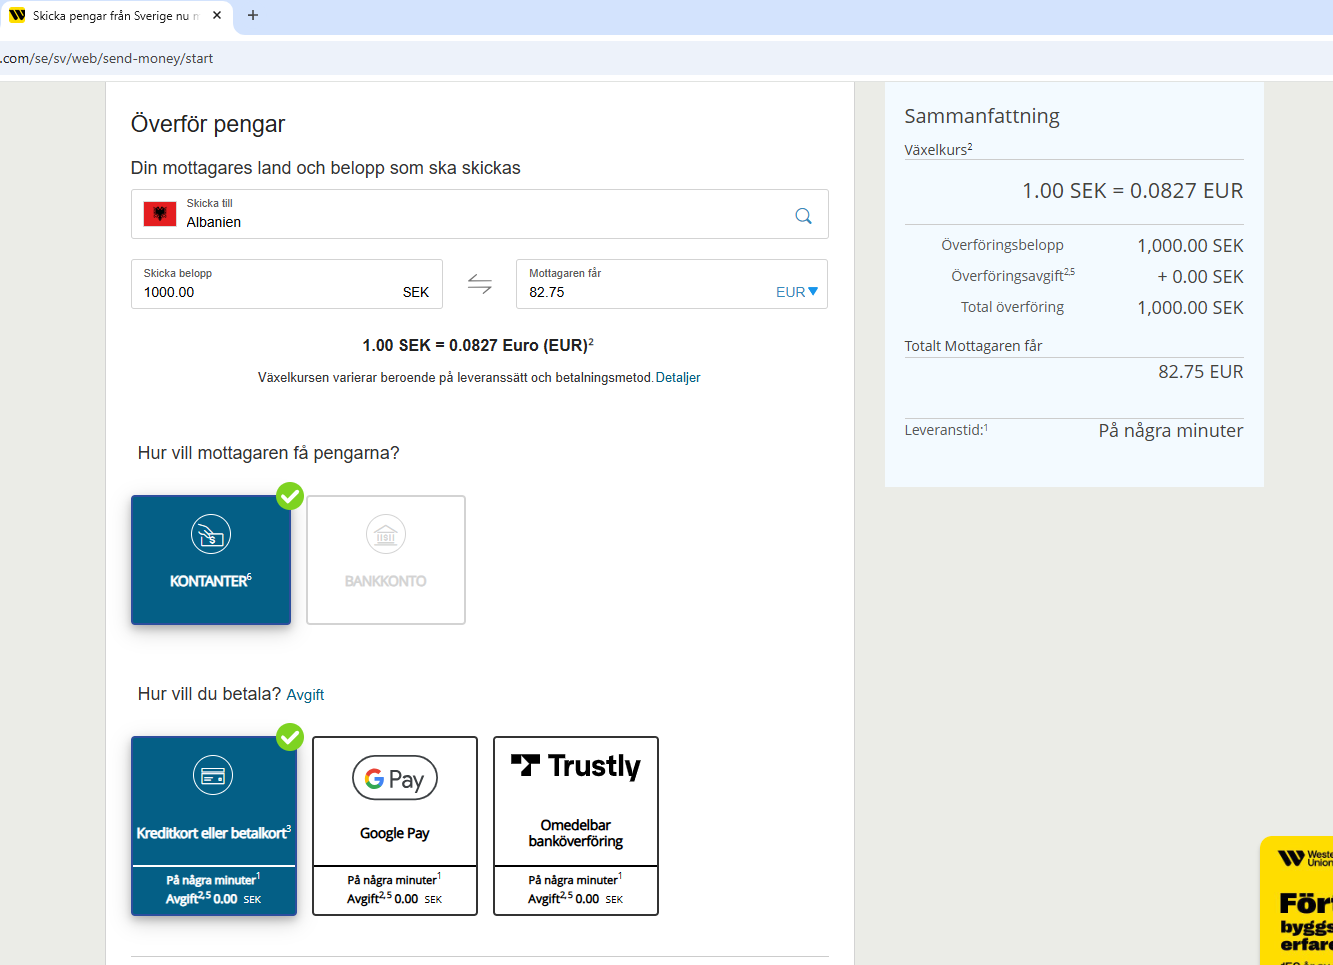Click the Trustly logo
The height and width of the screenshot is (965, 1333).
point(576,767)
